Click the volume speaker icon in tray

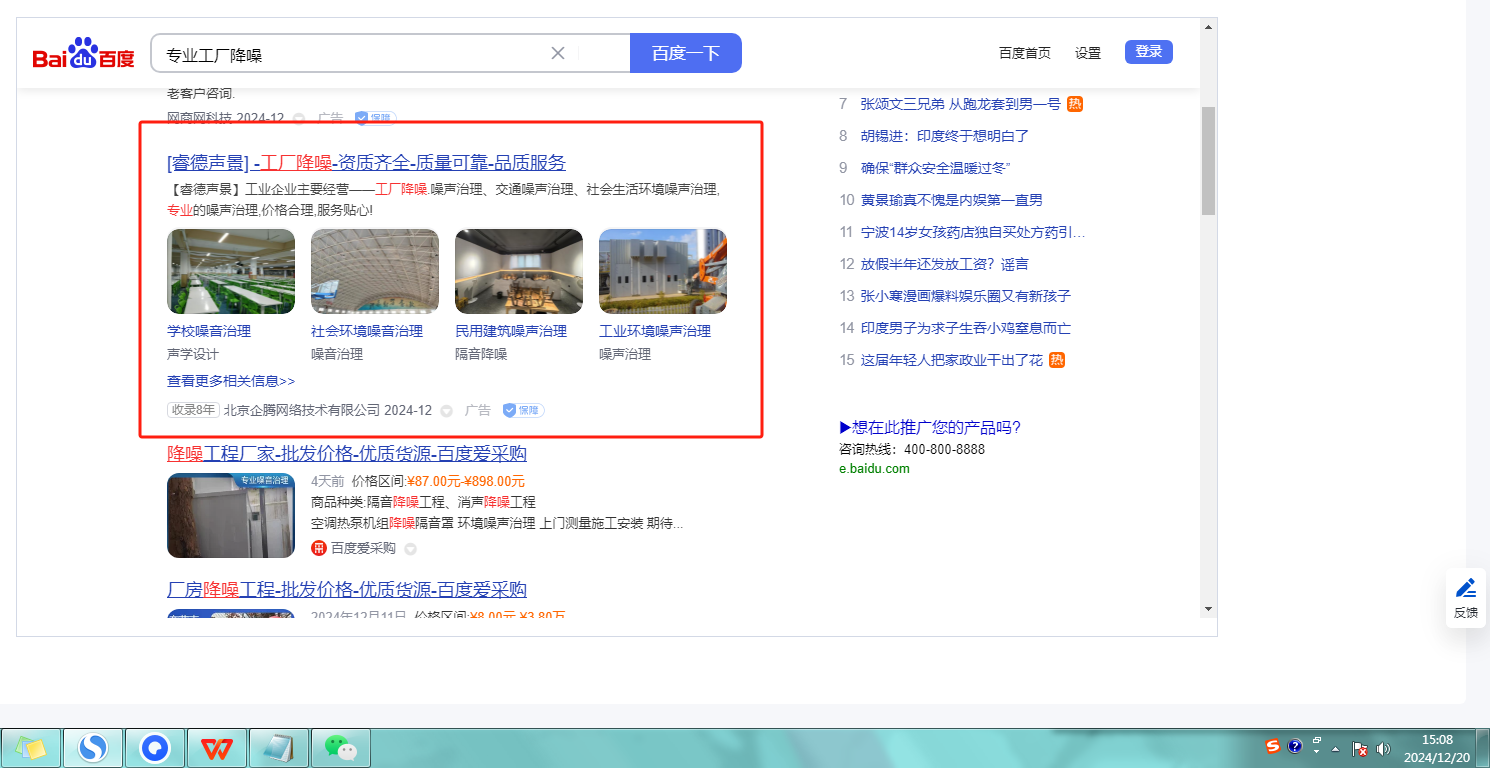(1383, 748)
